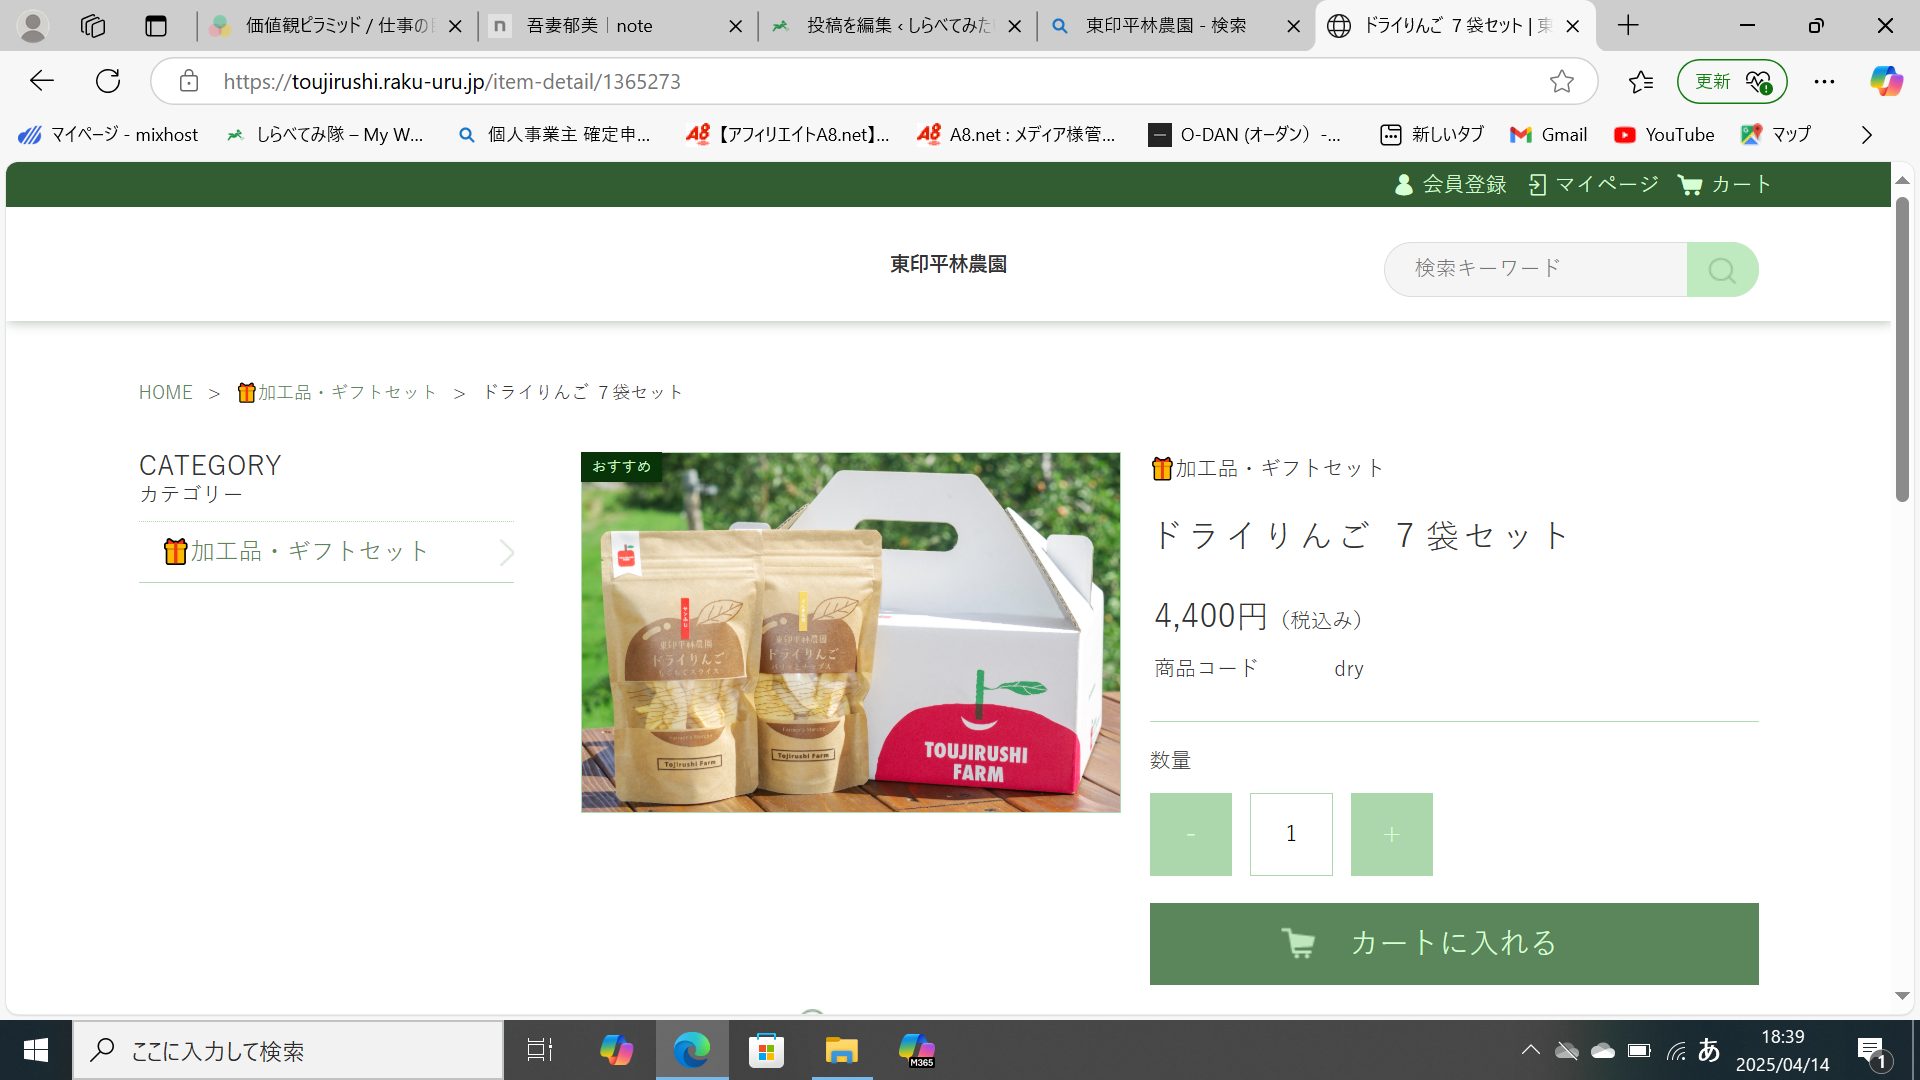Open browser favorites list icon
This screenshot has width=1920, height=1080.
(x=1640, y=82)
